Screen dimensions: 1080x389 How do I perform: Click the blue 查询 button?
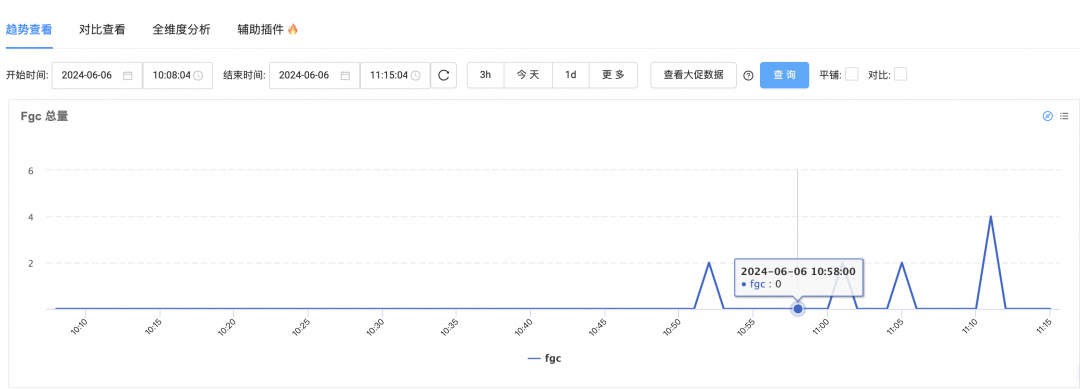(785, 75)
